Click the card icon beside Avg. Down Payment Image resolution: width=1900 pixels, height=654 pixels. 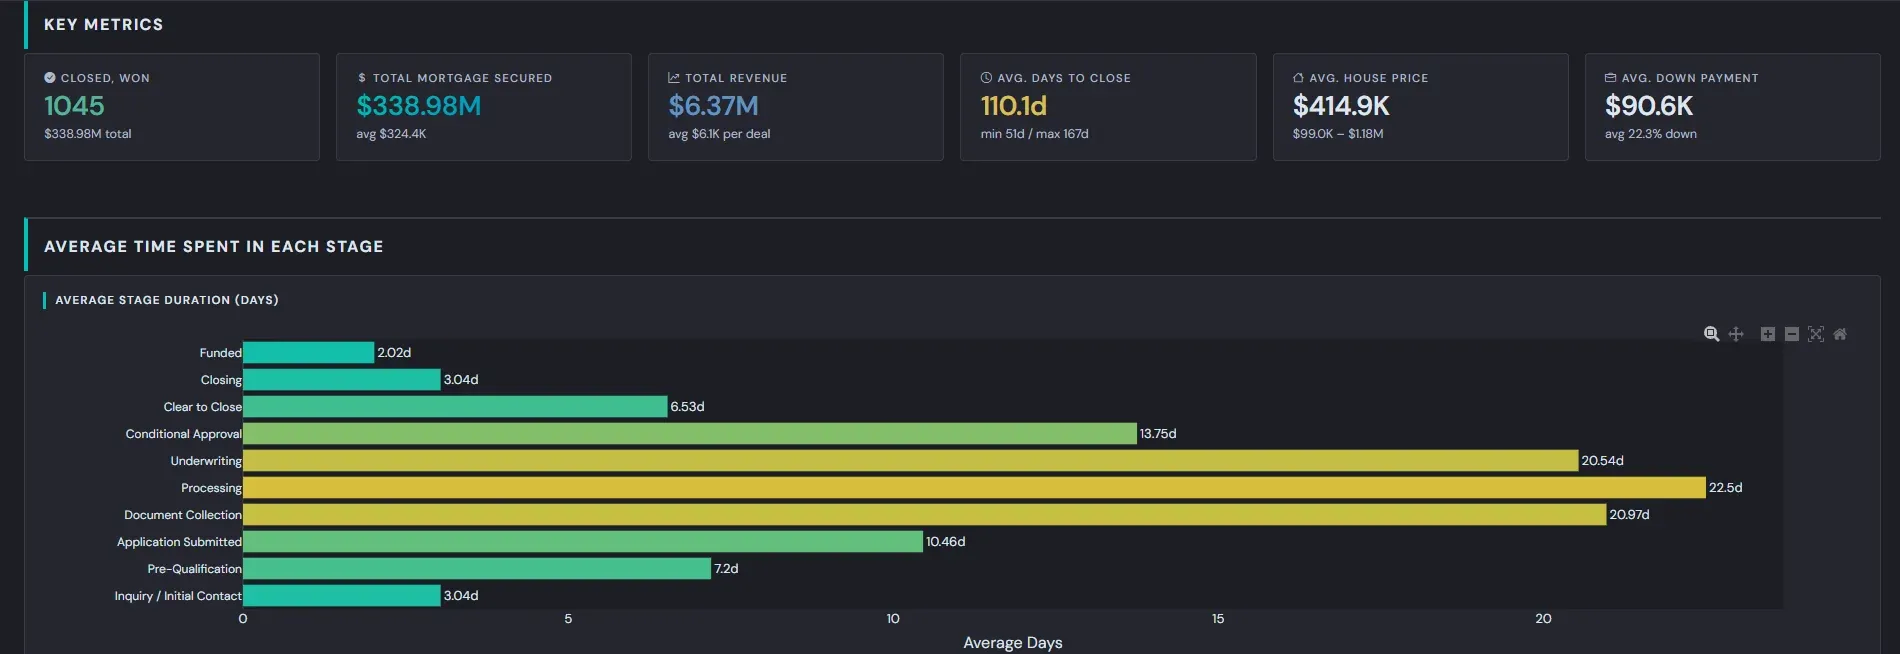click(1610, 77)
